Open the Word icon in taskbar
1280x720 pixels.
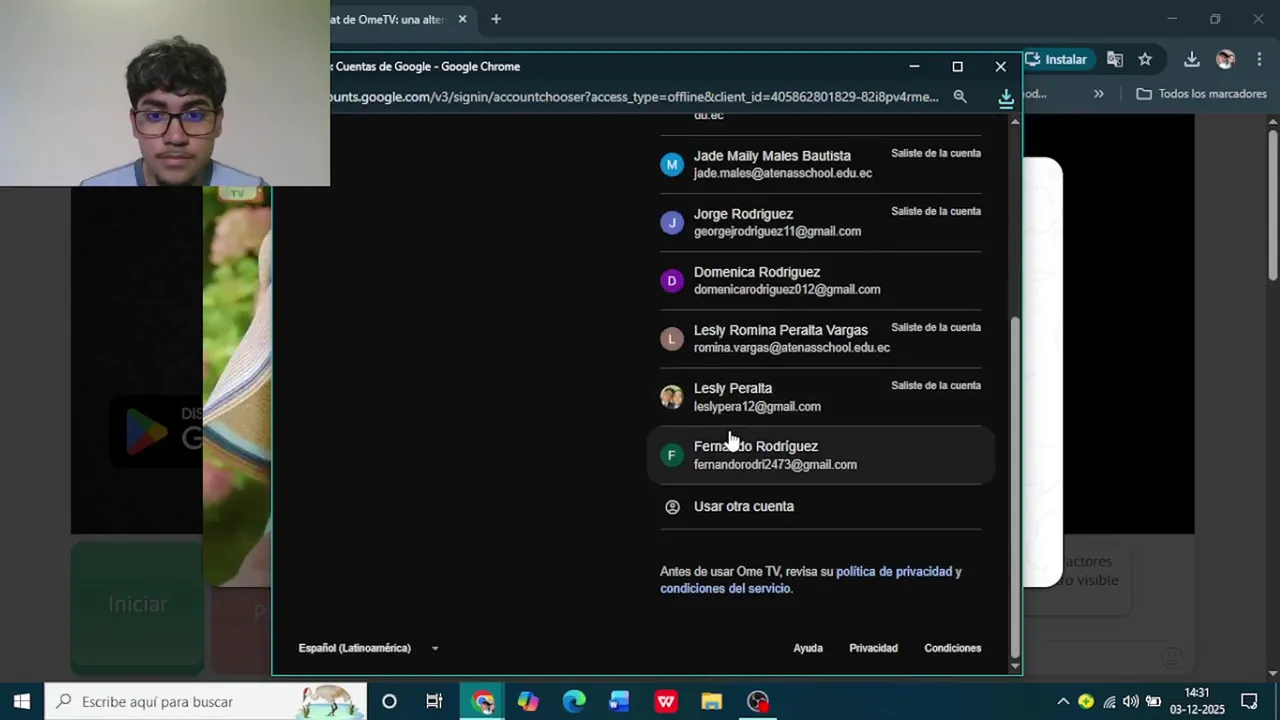[619, 701]
